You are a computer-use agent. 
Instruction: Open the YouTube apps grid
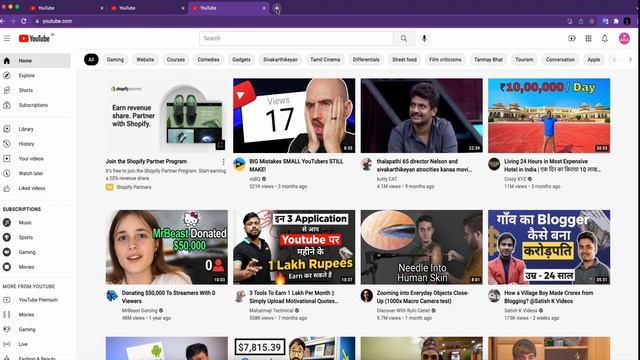point(588,38)
